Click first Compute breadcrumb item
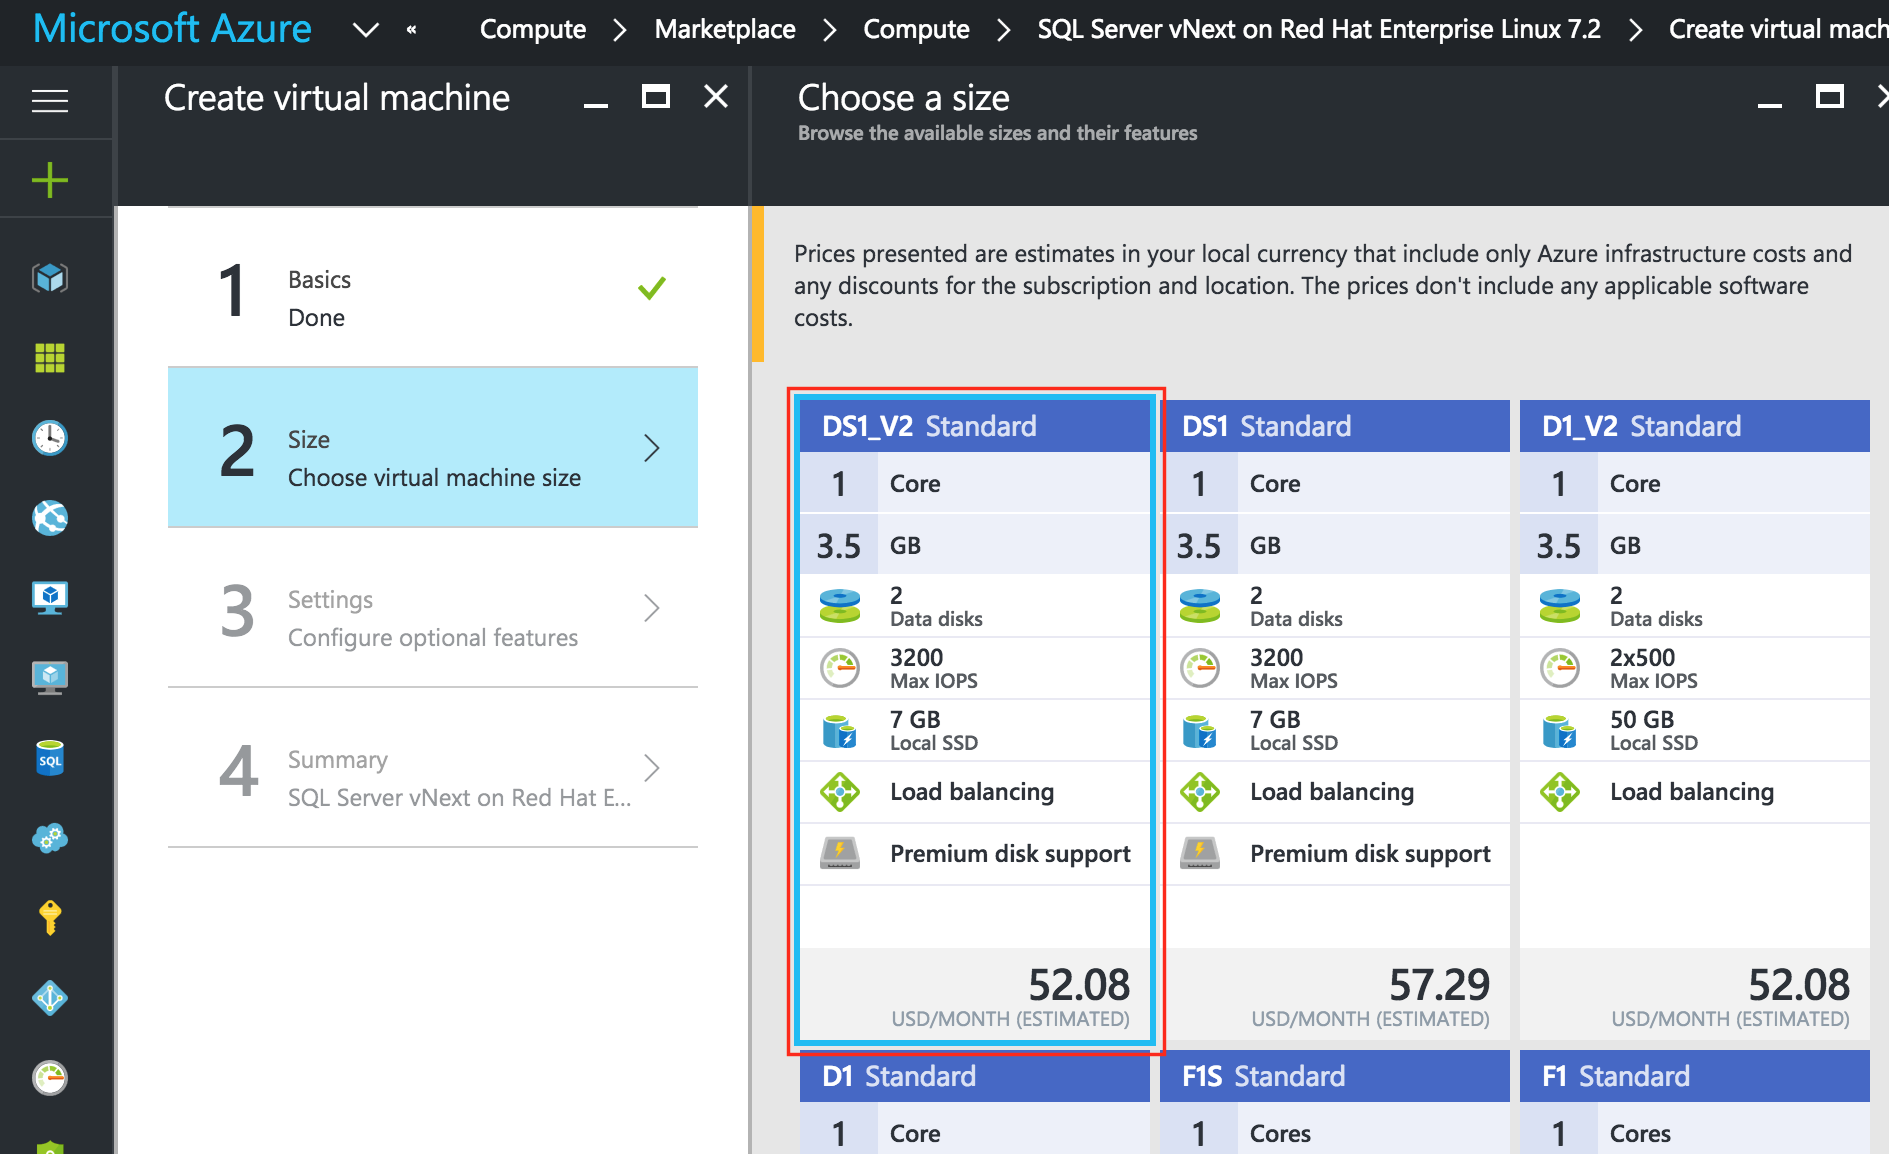The height and width of the screenshot is (1154, 1889). click(x=533, y=30)
